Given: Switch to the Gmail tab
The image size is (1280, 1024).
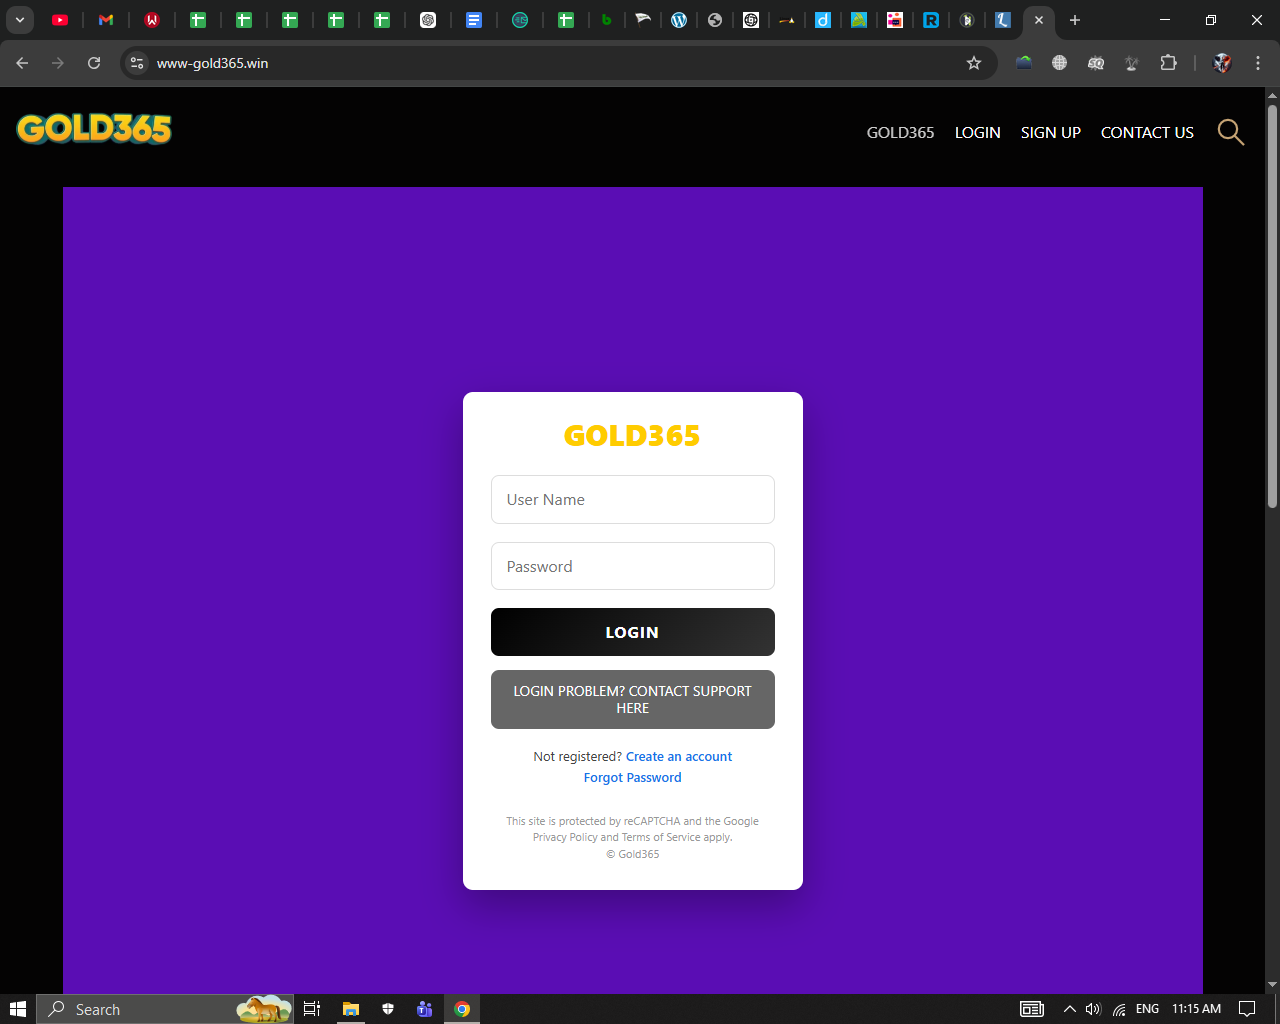Looking at the screenshot, I should coord(106,20).
